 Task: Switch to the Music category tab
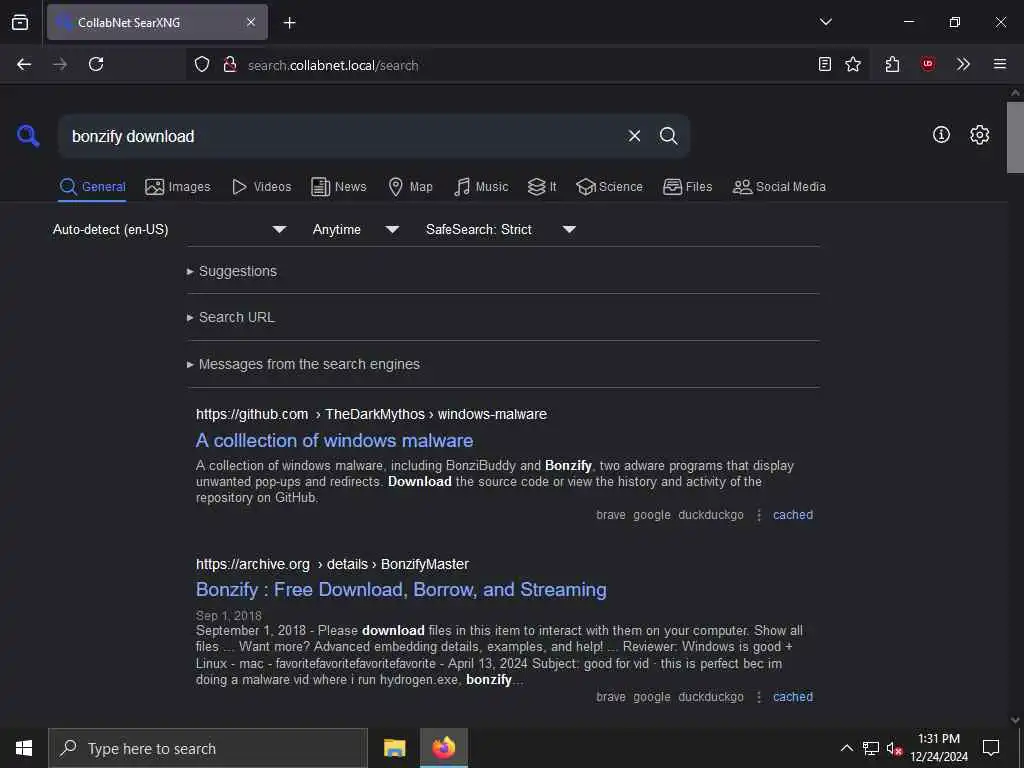tap(481, 187)
